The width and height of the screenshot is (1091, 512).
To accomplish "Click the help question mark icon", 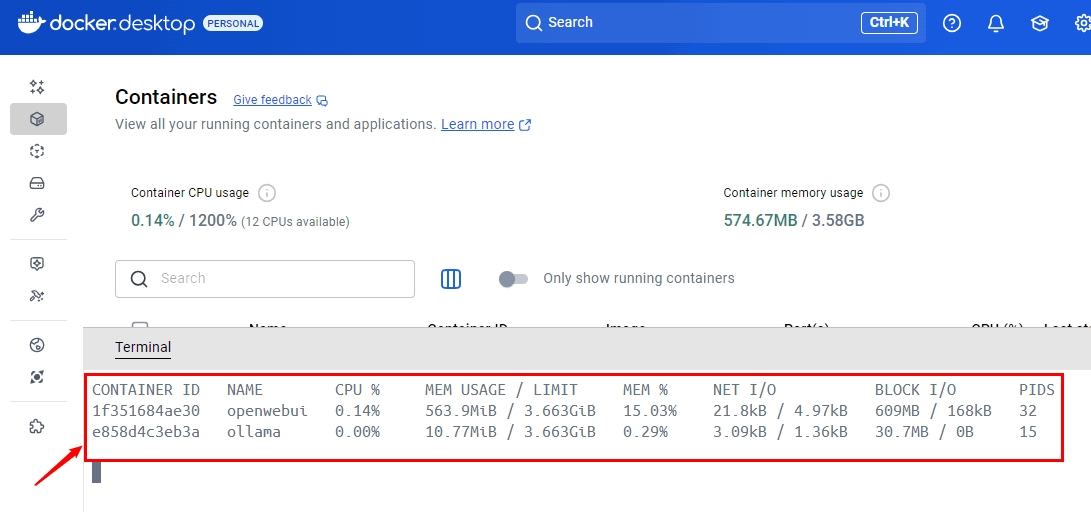I will coord(951,23).
